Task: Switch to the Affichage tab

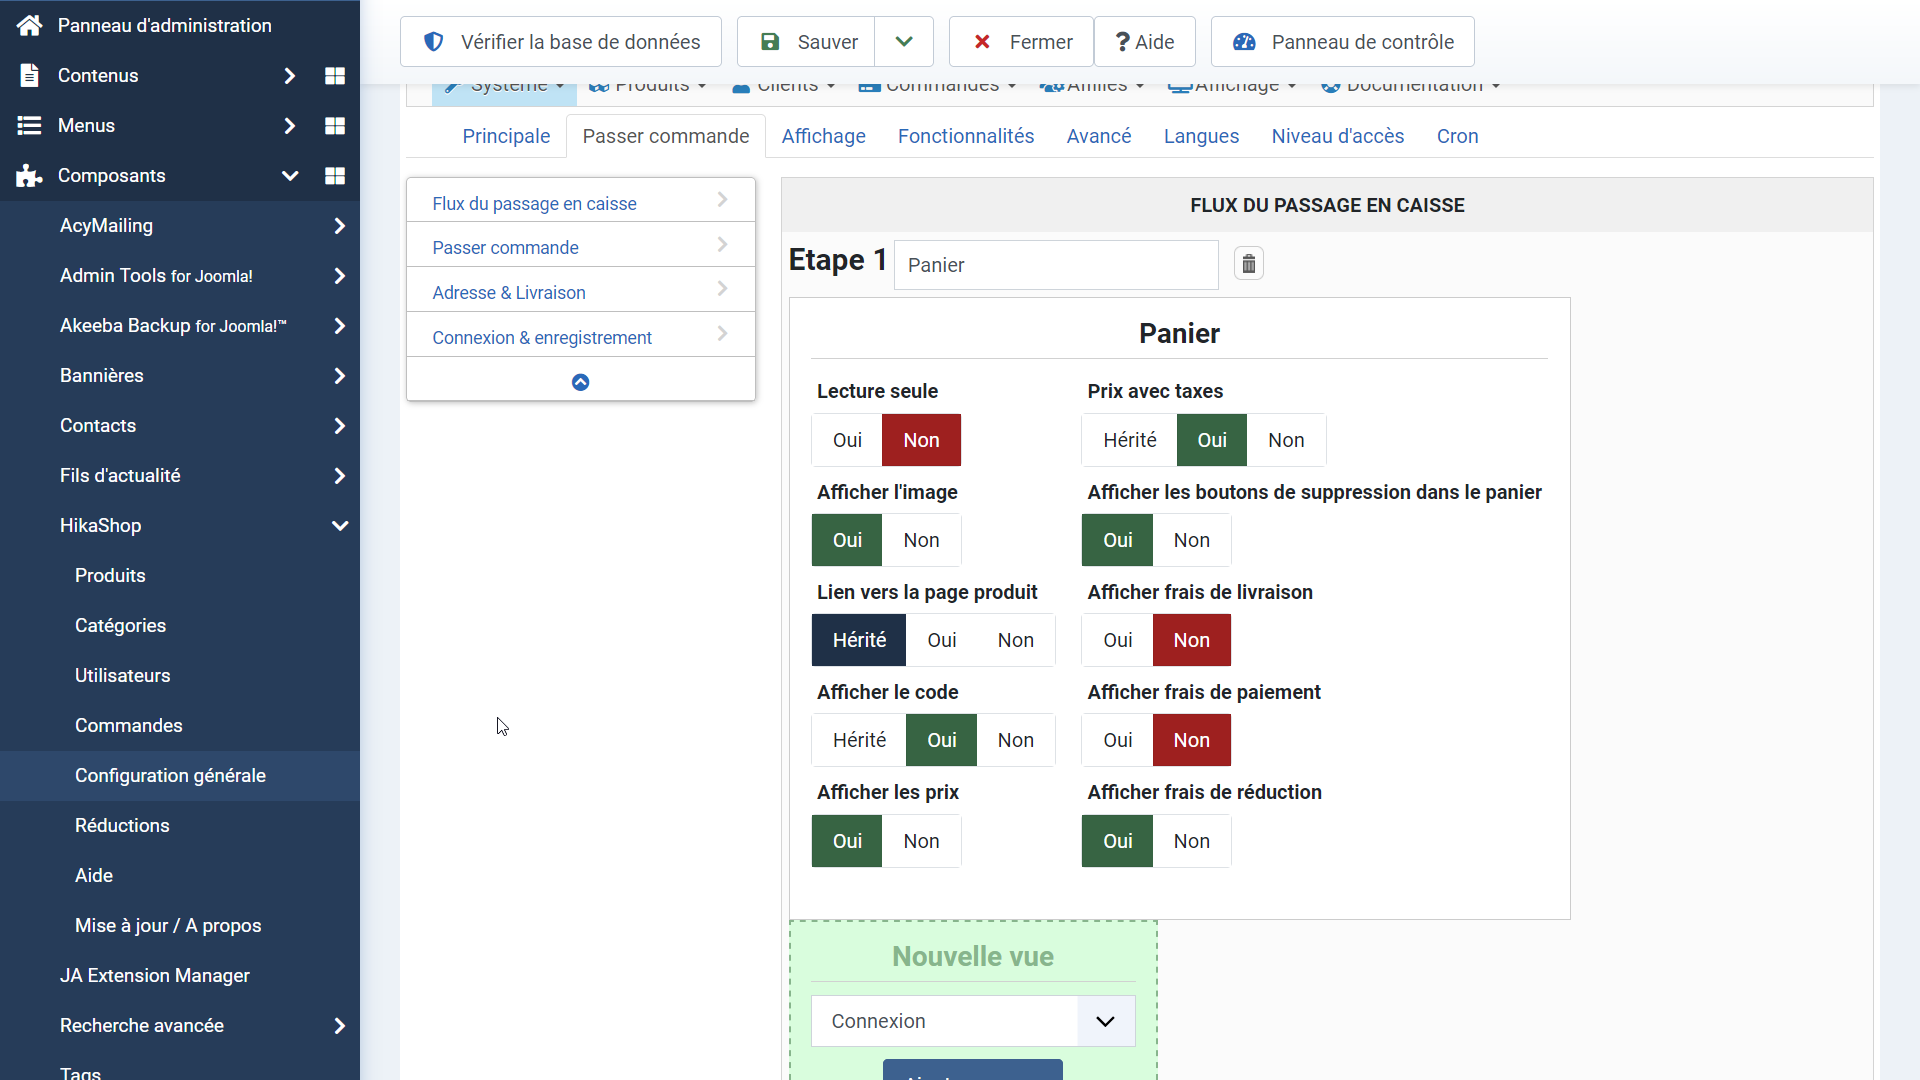Action: tap(823, 136)
